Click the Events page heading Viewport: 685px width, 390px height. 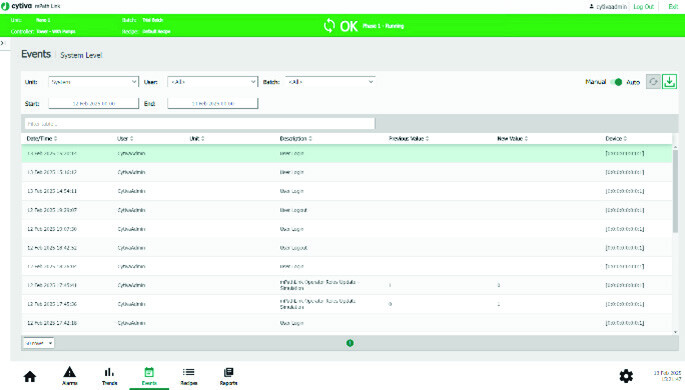36,54
